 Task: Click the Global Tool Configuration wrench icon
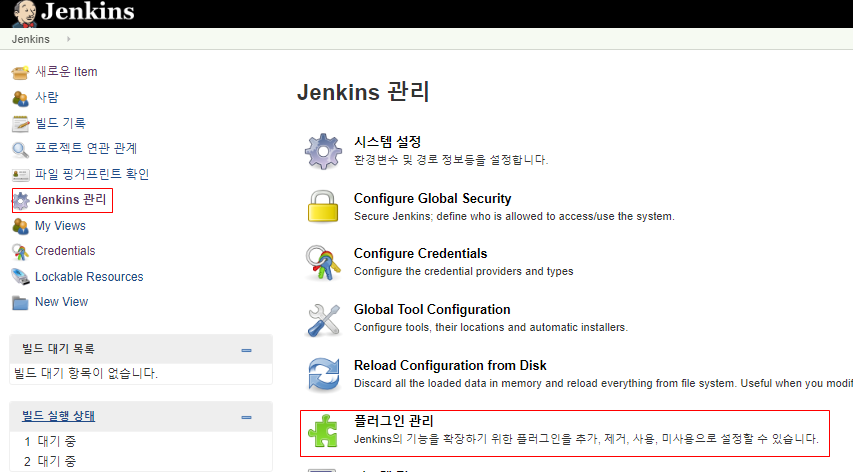pos(323,320)
